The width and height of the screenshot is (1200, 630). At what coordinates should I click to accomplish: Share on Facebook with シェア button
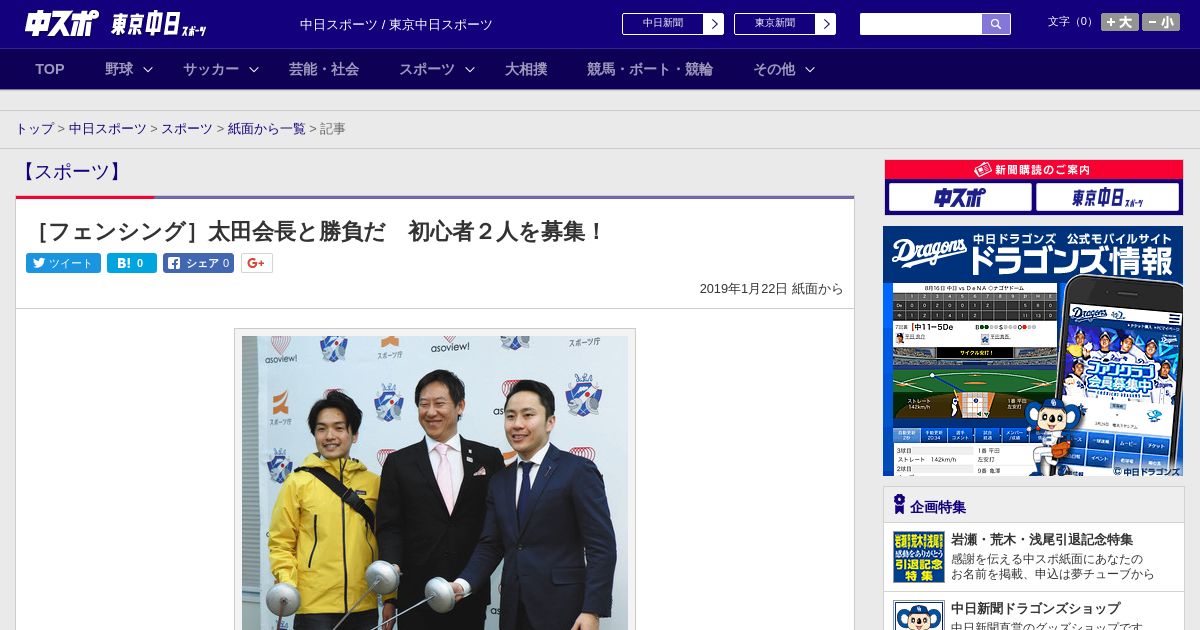[x=198, y=263]
